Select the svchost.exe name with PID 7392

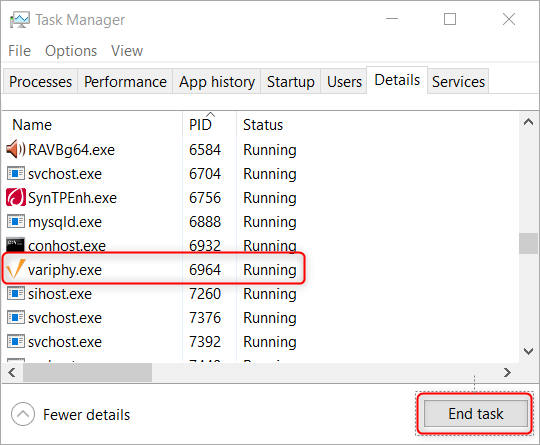(65, 342)
